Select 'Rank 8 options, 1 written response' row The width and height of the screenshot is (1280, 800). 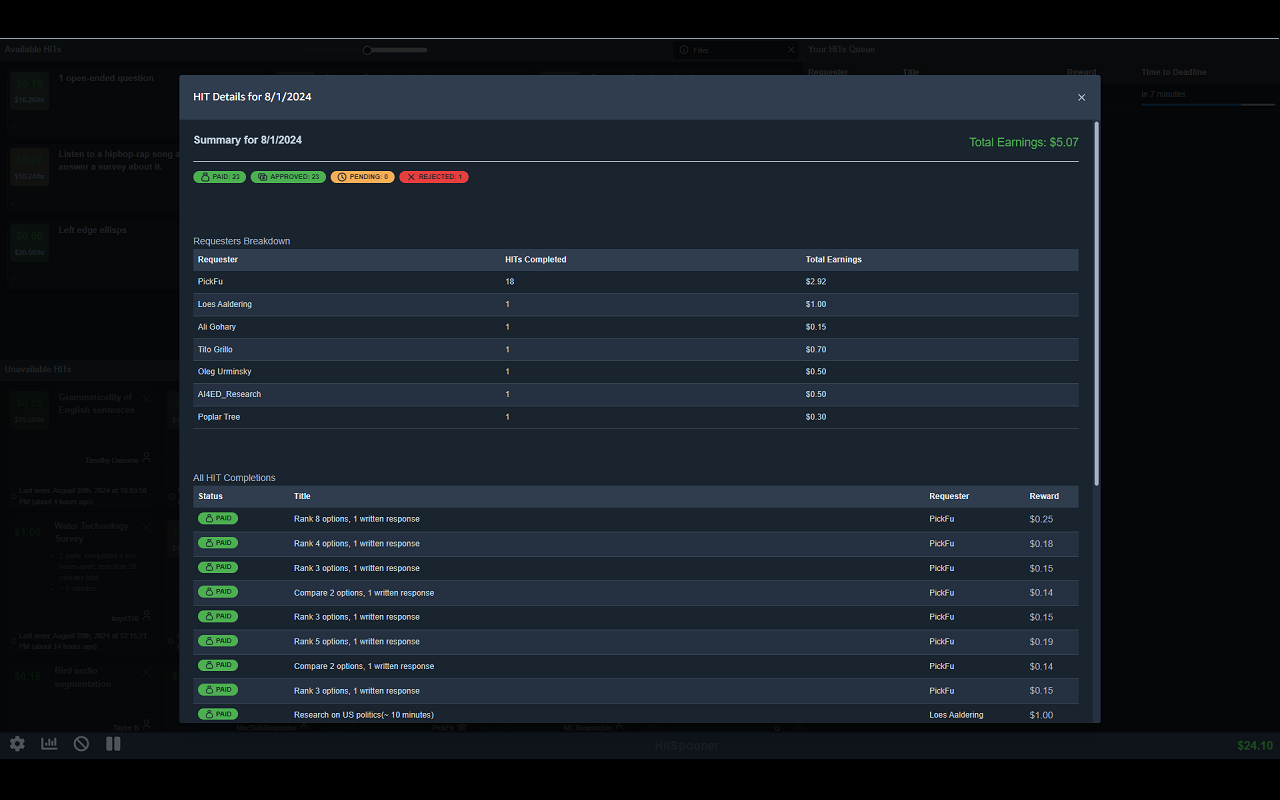pos(357,519)
